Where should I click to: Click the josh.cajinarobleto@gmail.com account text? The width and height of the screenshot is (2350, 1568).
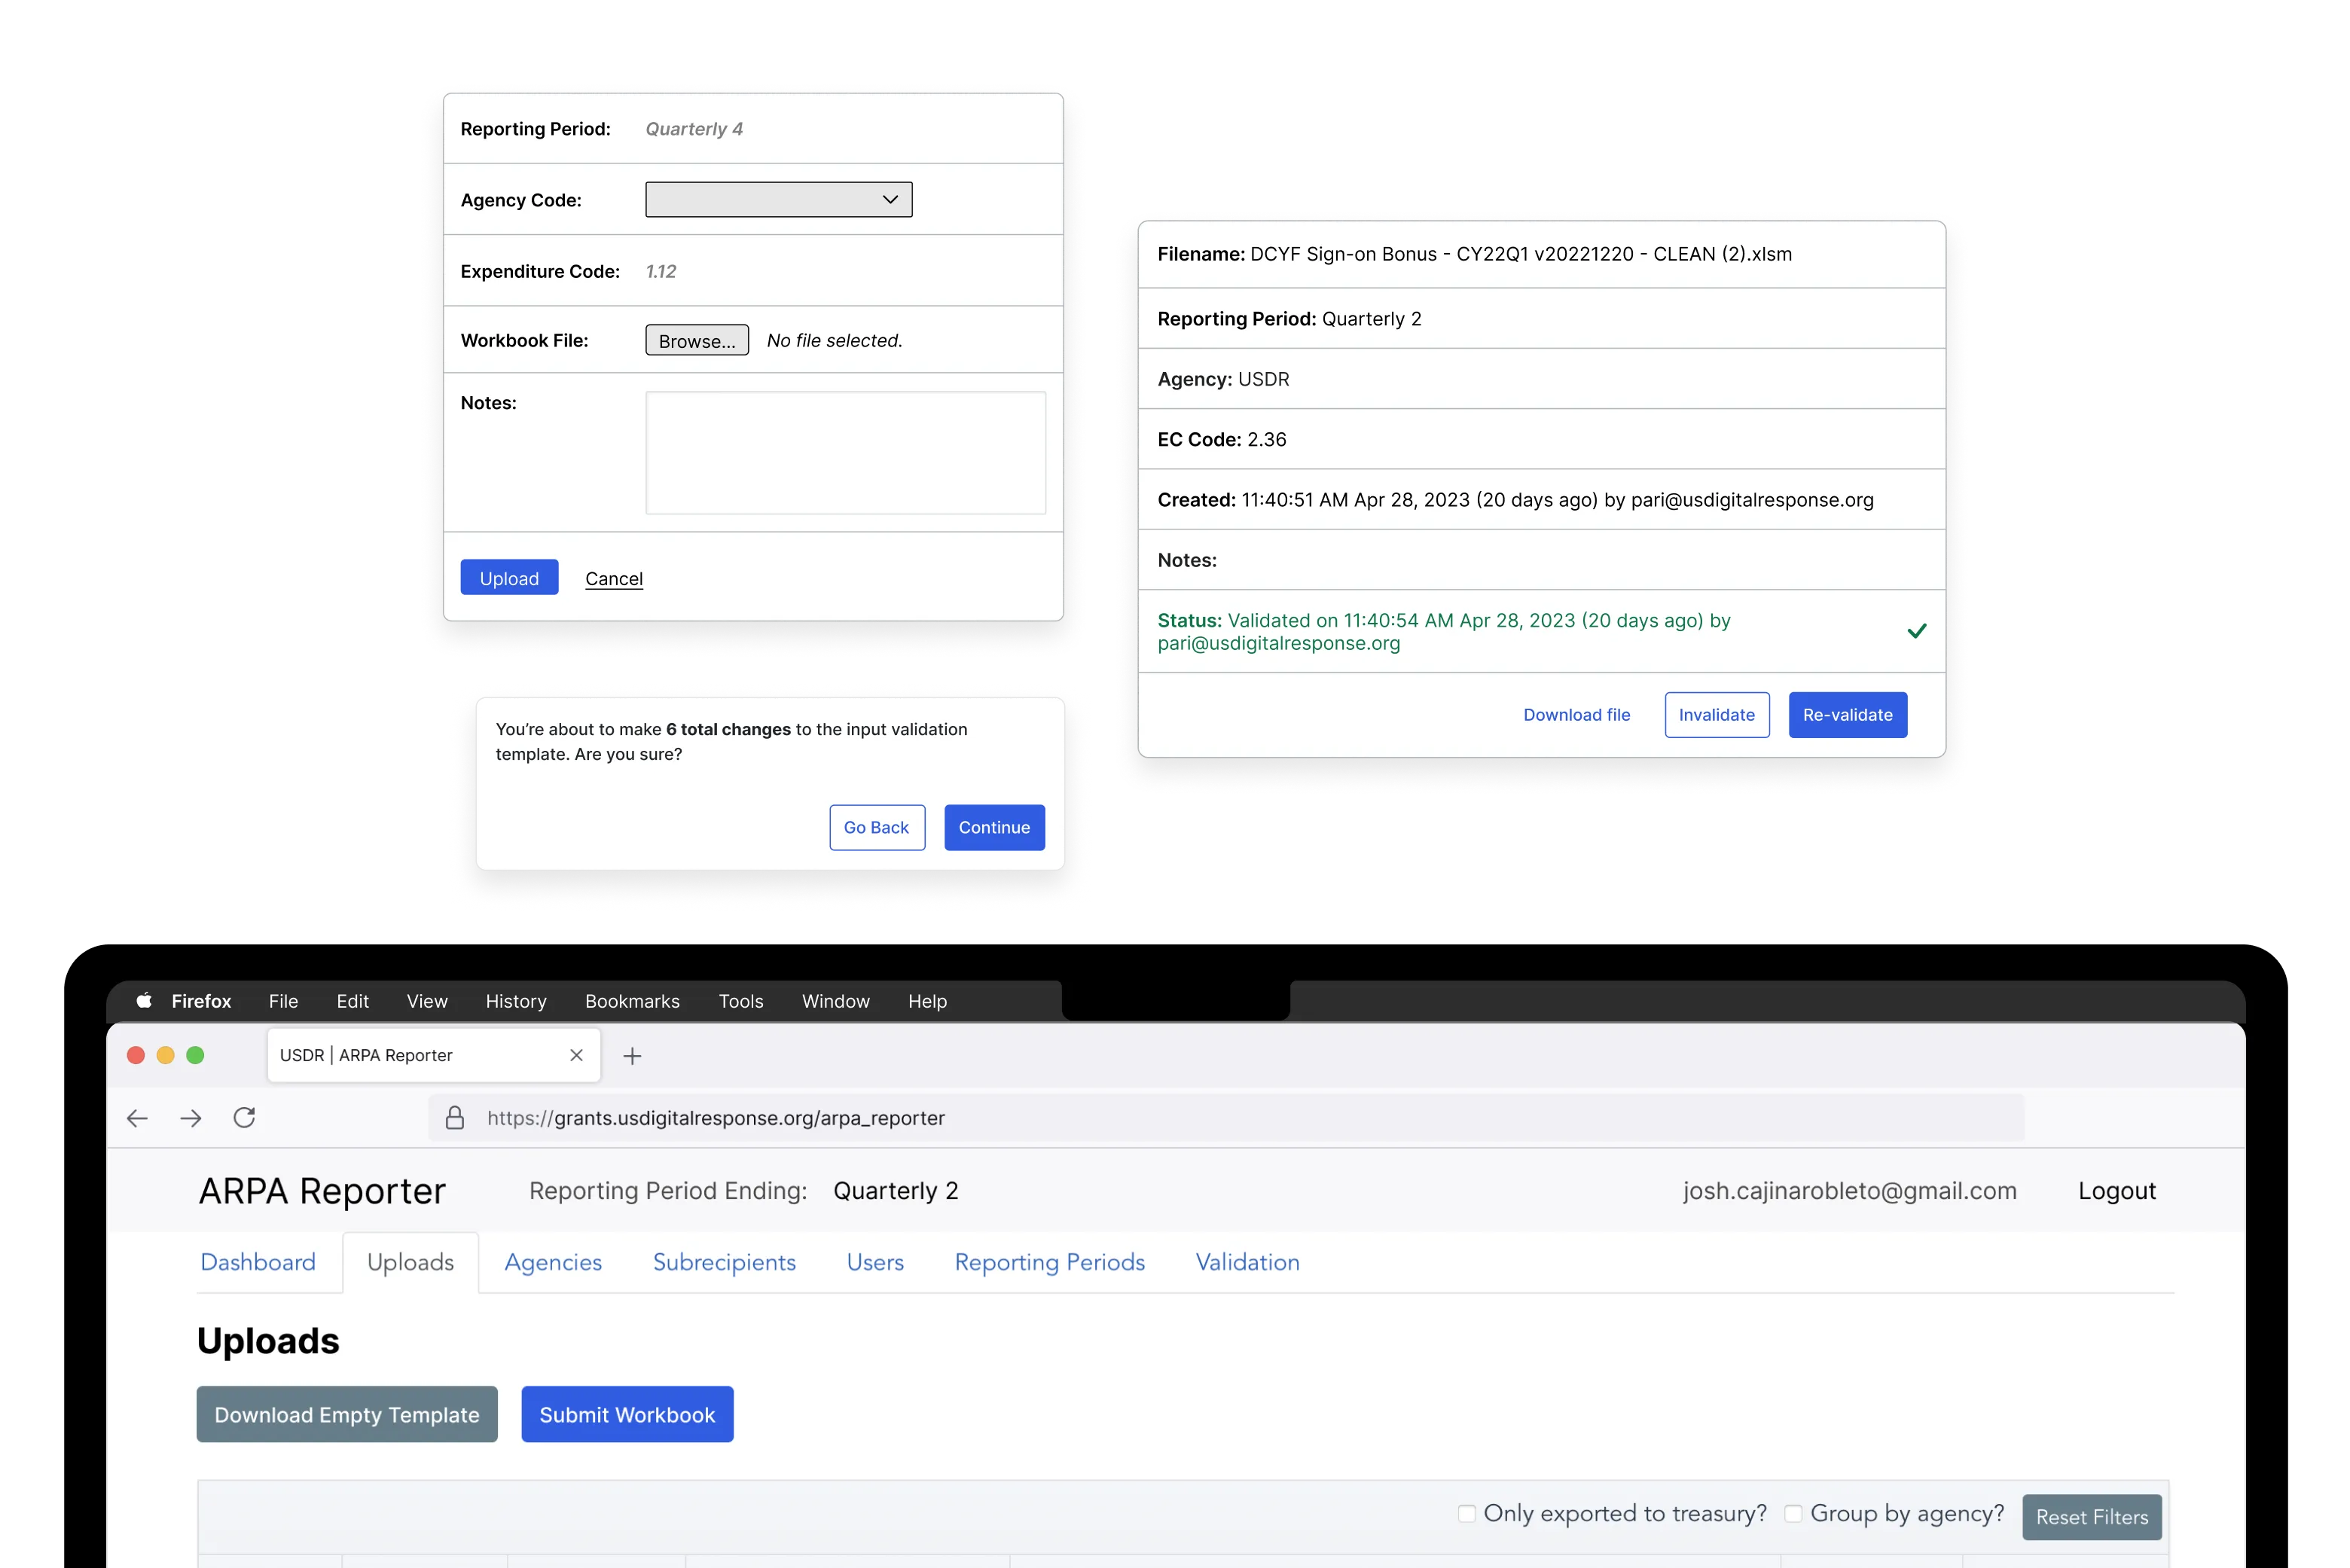[1850, 1190]
